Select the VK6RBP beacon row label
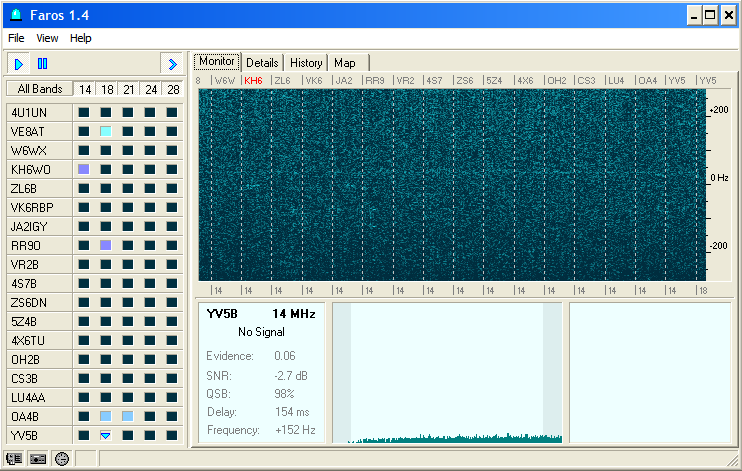 point(40,207)
